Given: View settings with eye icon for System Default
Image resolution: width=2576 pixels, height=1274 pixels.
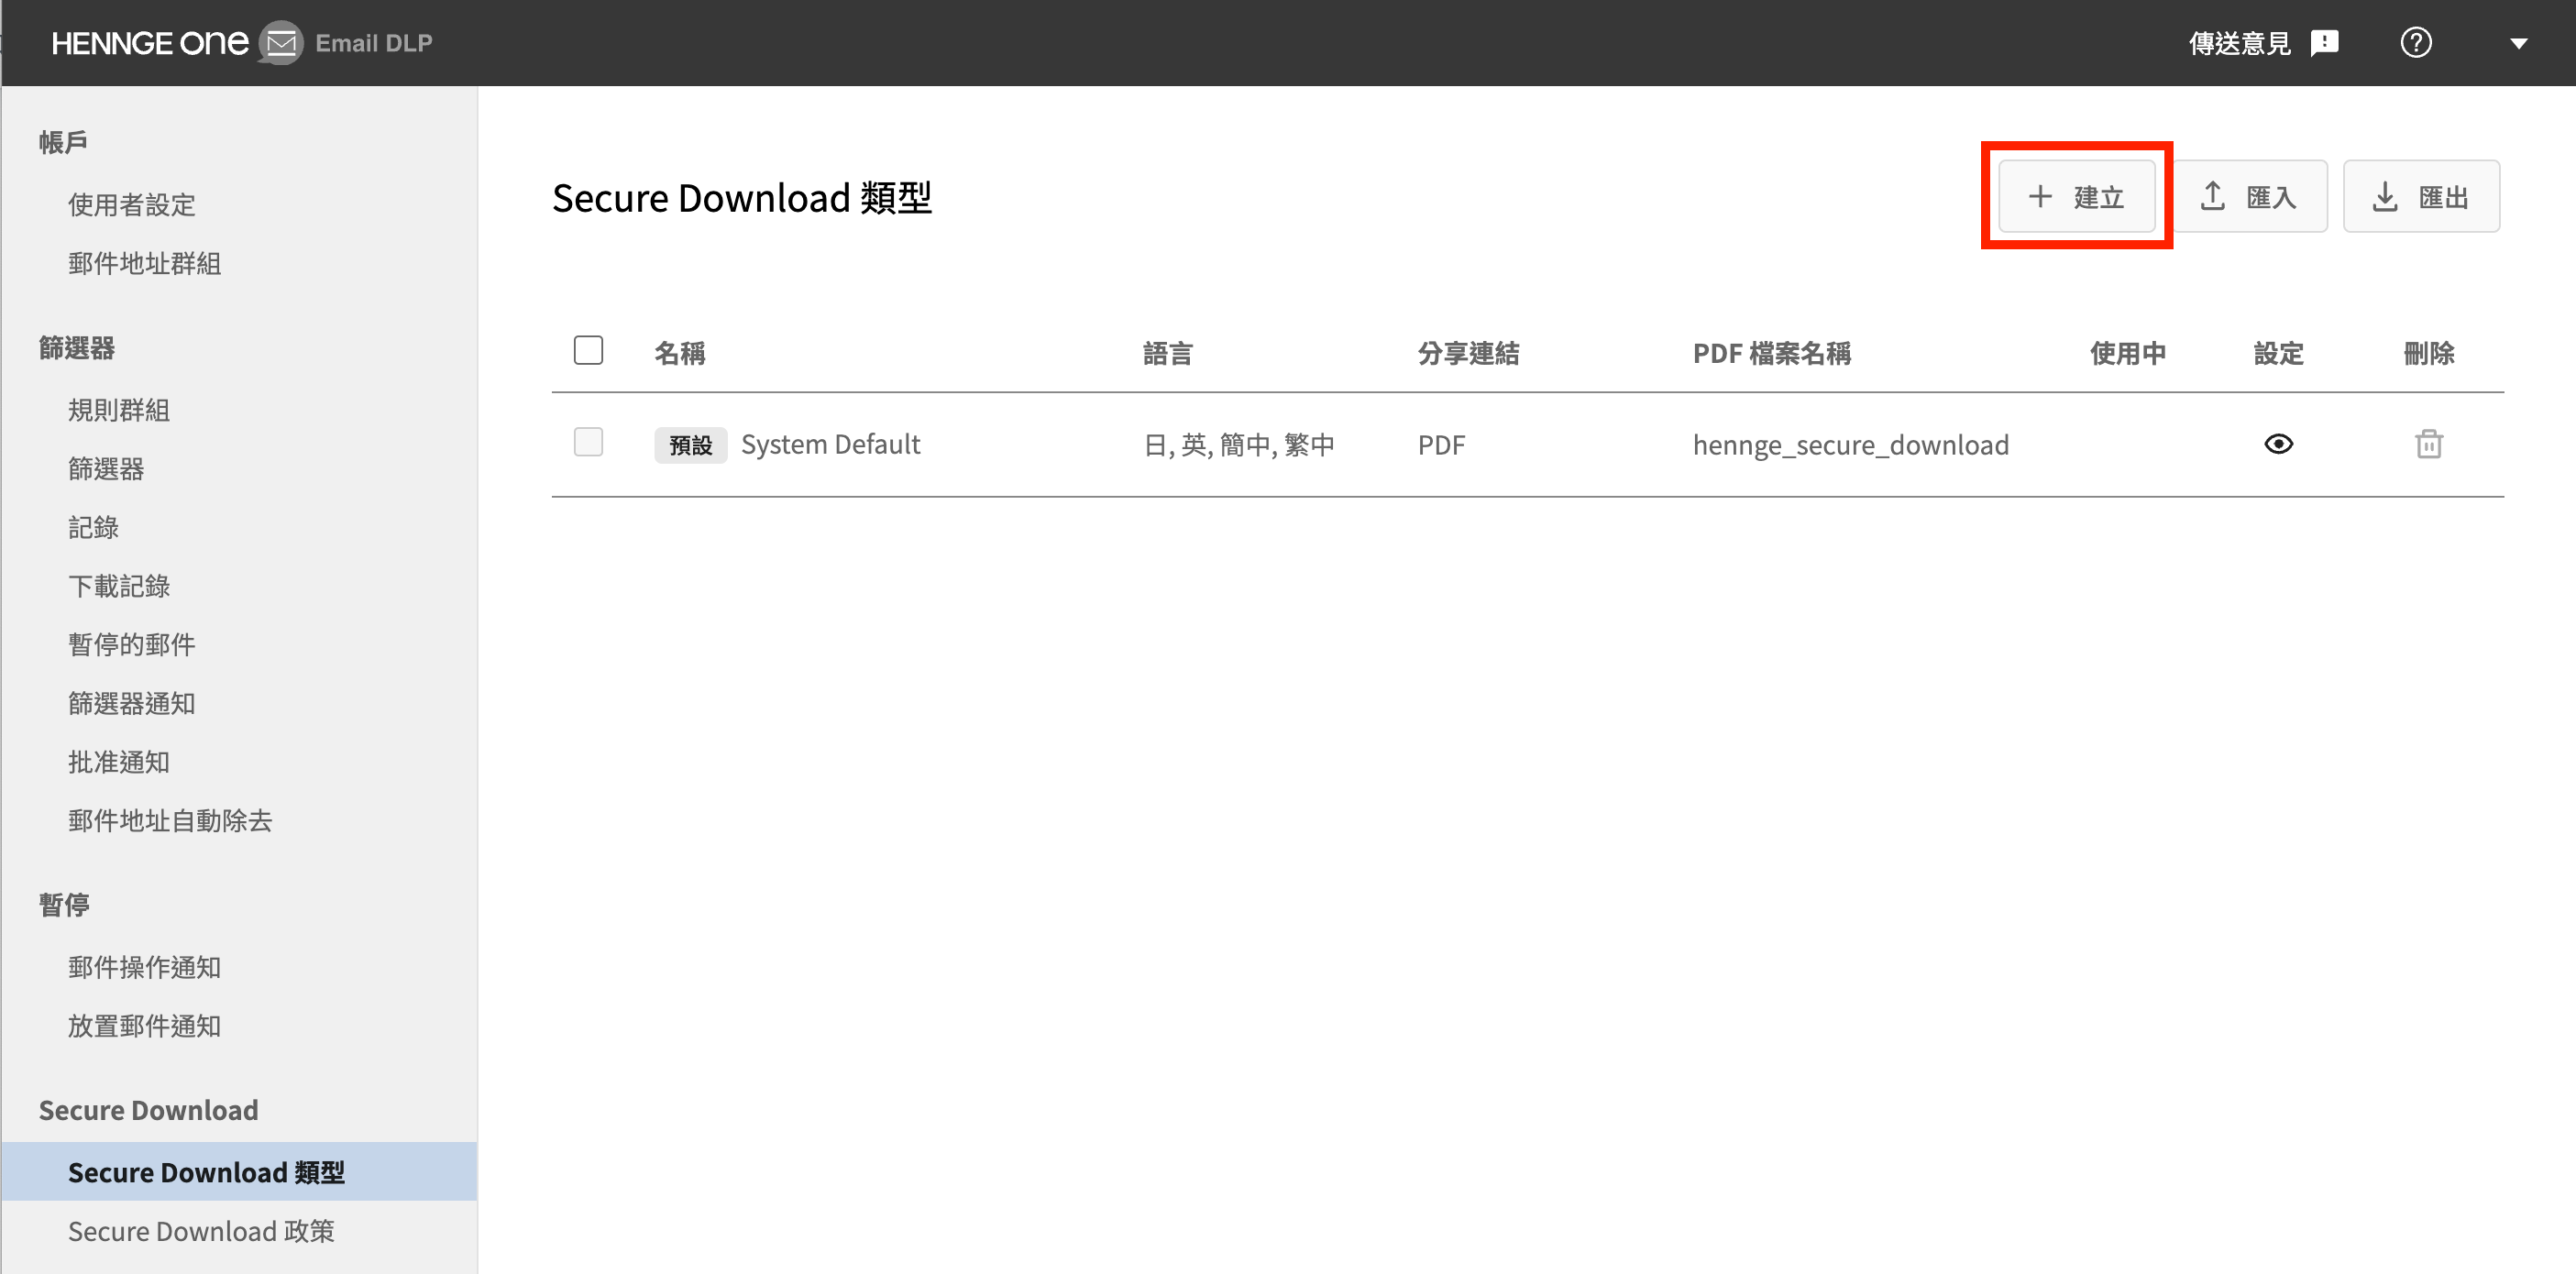Looking at the screenshot, I should click(2278, 444).
